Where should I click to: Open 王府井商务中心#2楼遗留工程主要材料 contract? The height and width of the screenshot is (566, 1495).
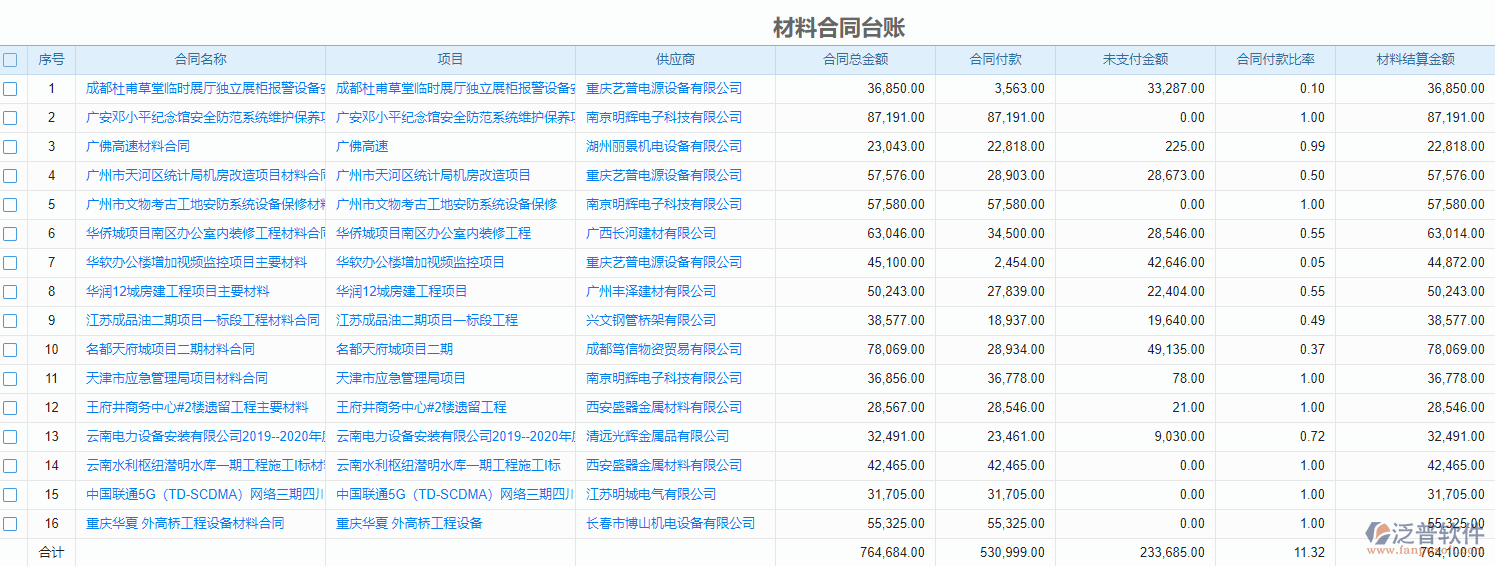(x=197, y=408)
